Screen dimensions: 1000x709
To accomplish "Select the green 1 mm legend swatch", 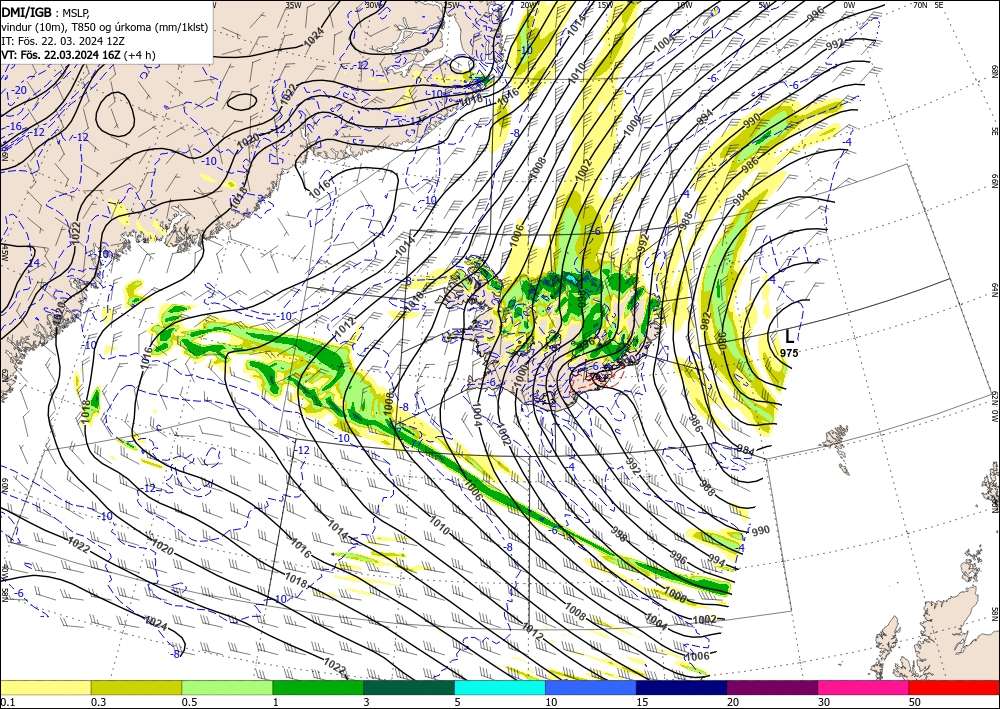I will (318, 687).
